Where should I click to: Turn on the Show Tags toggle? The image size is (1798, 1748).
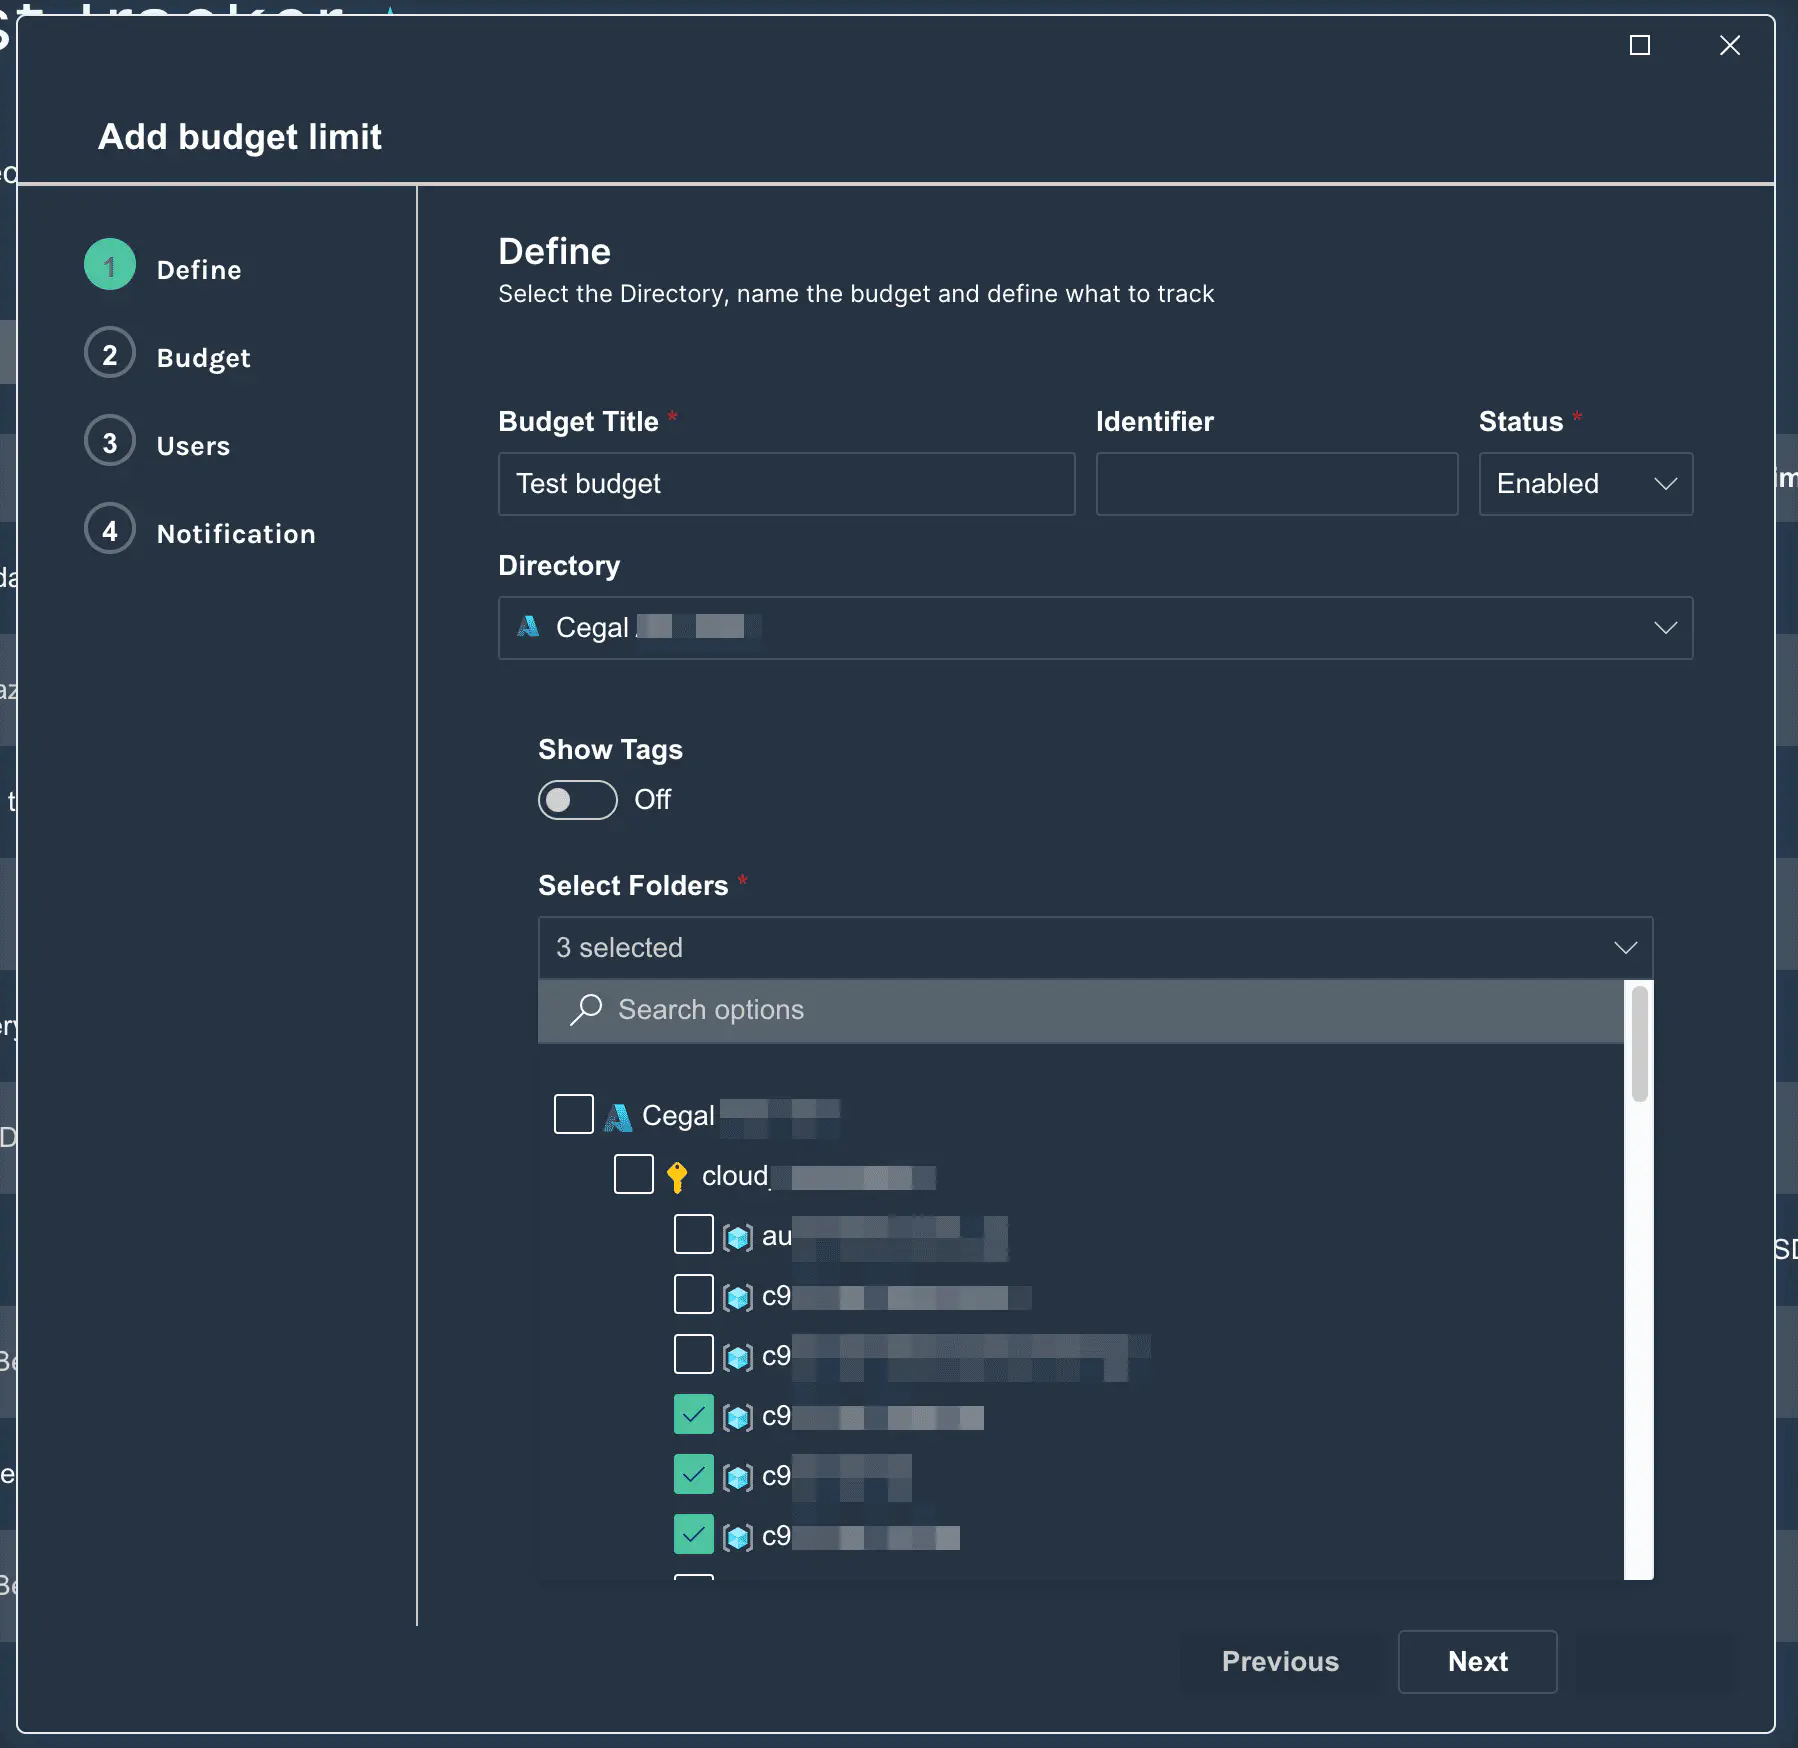tap(577, 800)
